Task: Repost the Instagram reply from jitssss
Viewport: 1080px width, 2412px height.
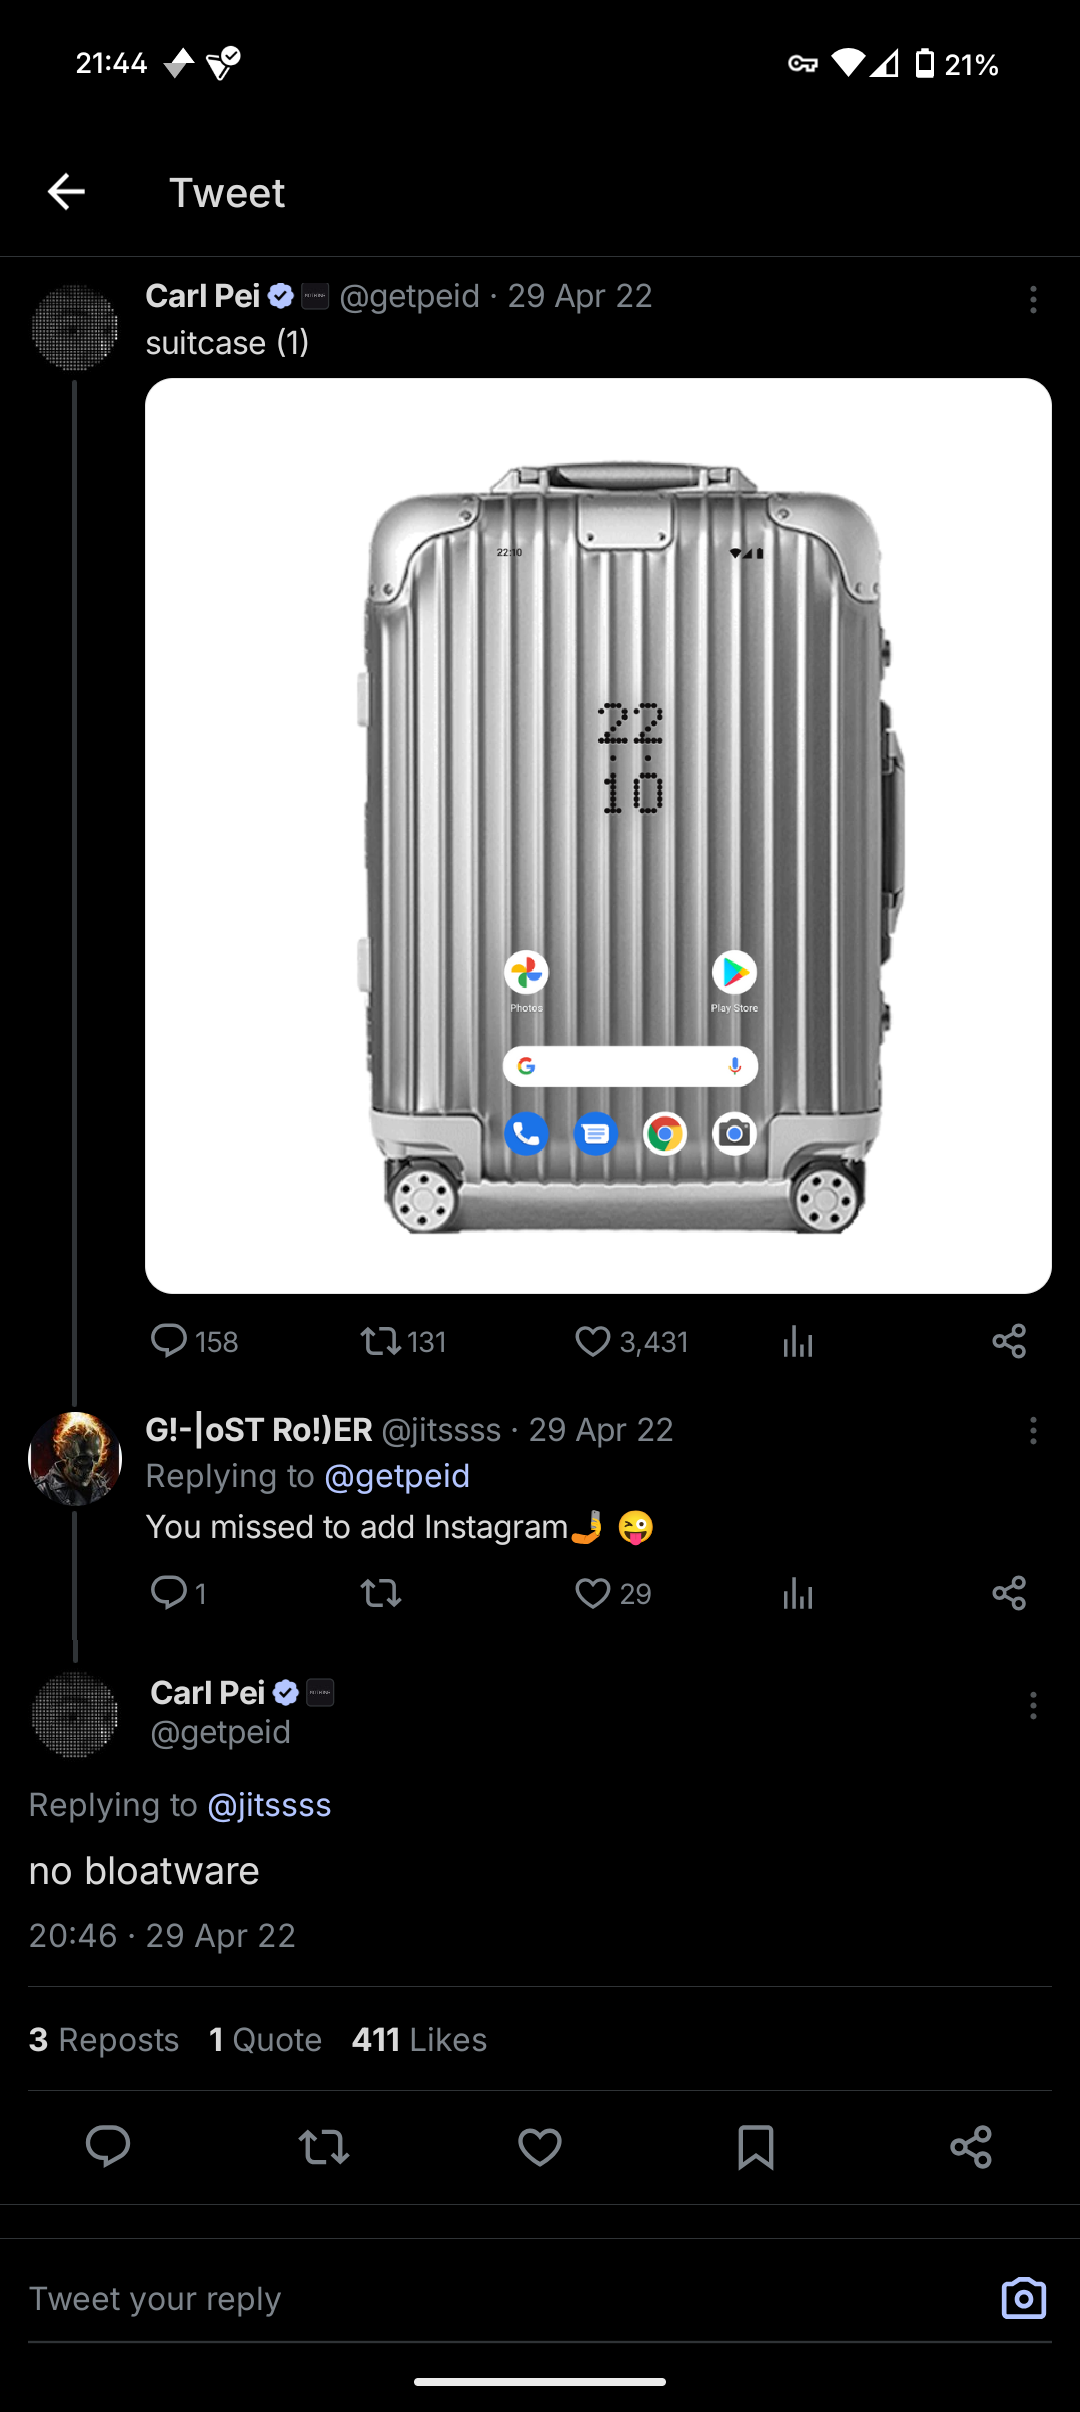Action: click(x=381, y=1593)
